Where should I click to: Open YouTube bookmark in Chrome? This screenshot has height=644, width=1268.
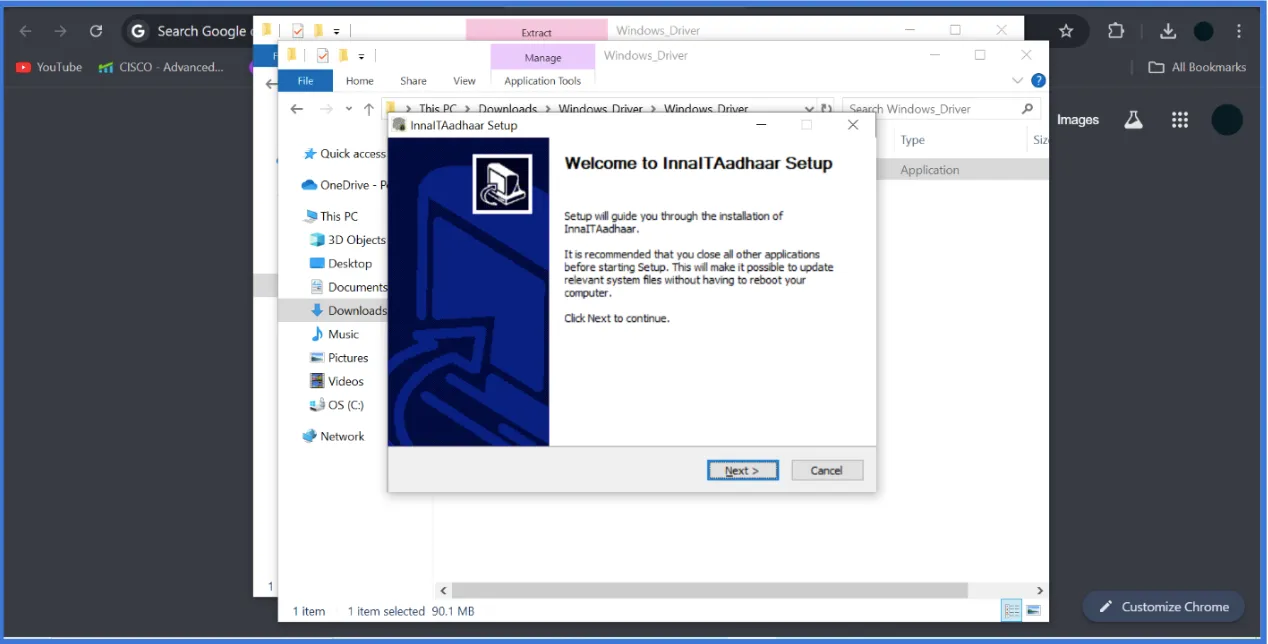[x=49, y=67]
